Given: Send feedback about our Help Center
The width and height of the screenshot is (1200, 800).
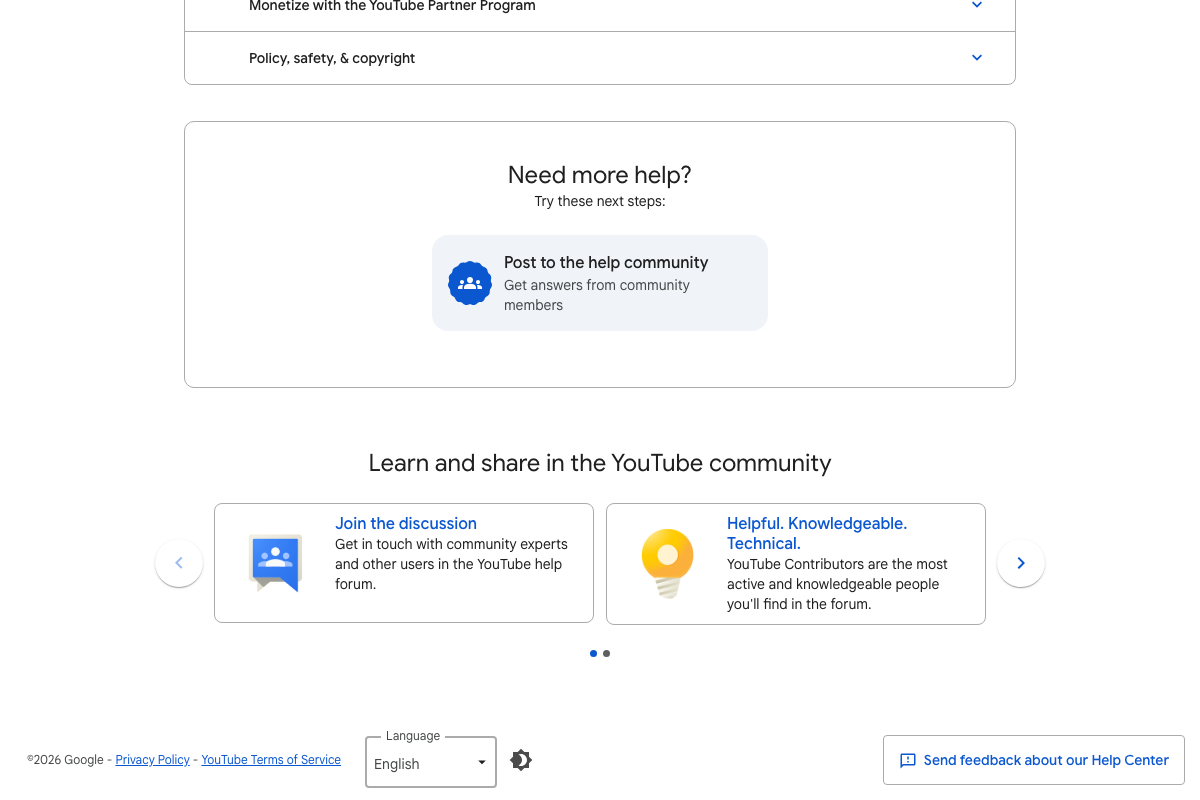Looking at the screenshot, I should 1034,760.
